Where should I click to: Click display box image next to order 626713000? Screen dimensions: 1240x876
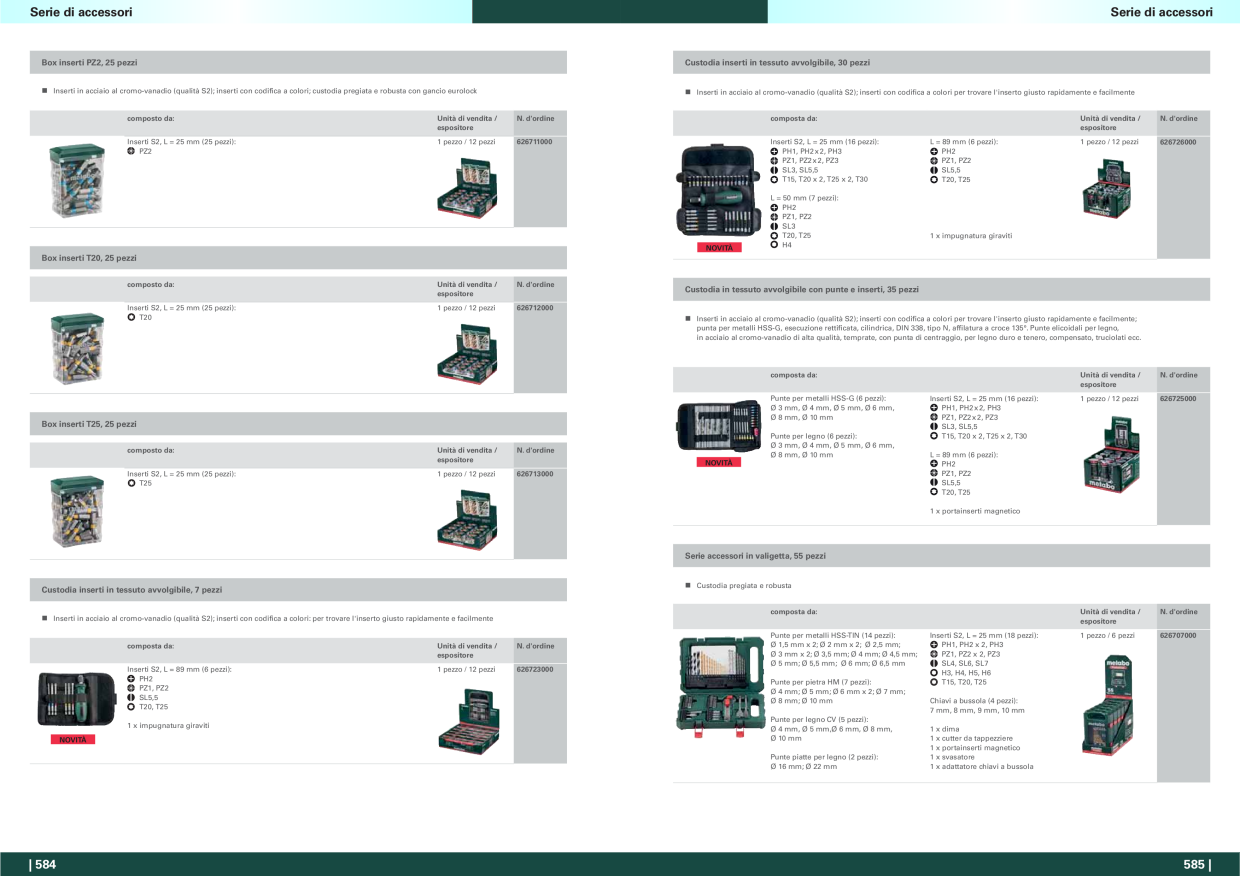tap(467, 519)
